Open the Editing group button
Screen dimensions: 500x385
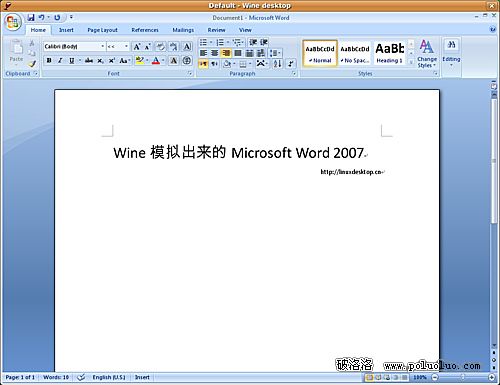point(451,53)
